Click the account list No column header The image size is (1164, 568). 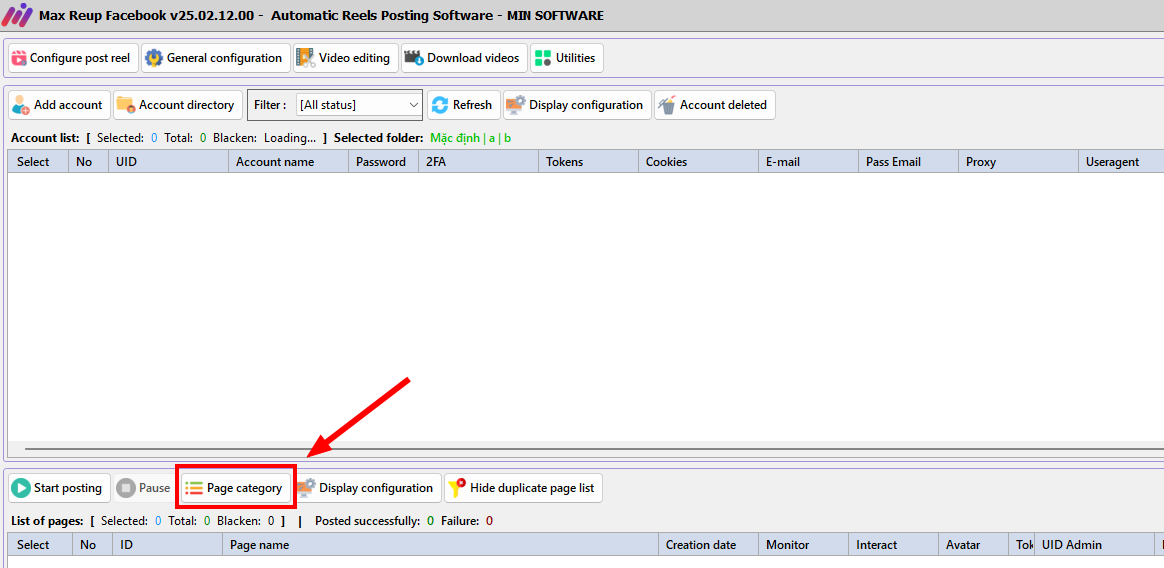tap(88, 162)
